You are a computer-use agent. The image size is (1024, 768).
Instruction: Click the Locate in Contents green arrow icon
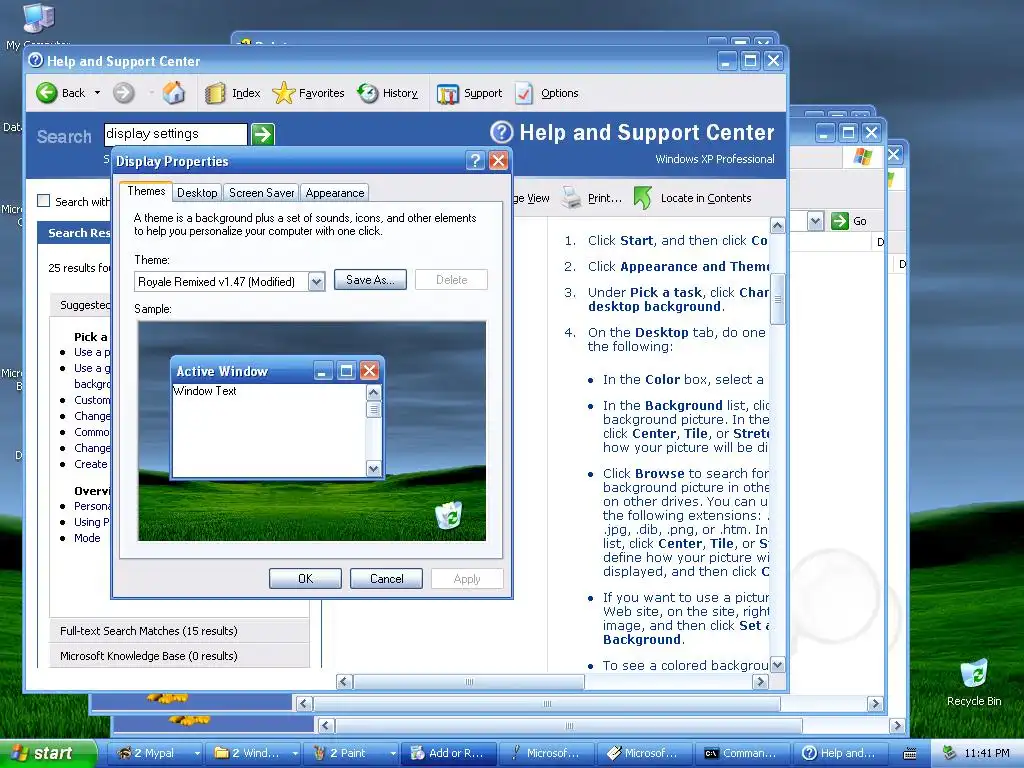point(643,197)
